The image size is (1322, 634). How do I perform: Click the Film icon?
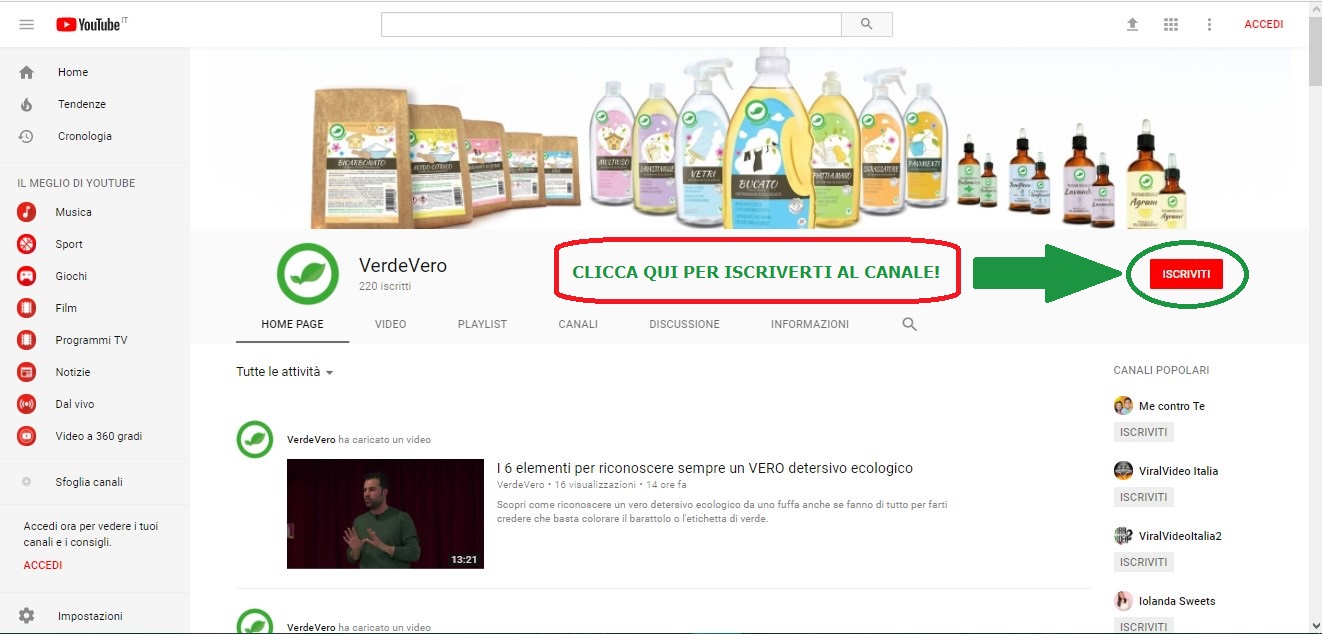click(x=27, y=308)
